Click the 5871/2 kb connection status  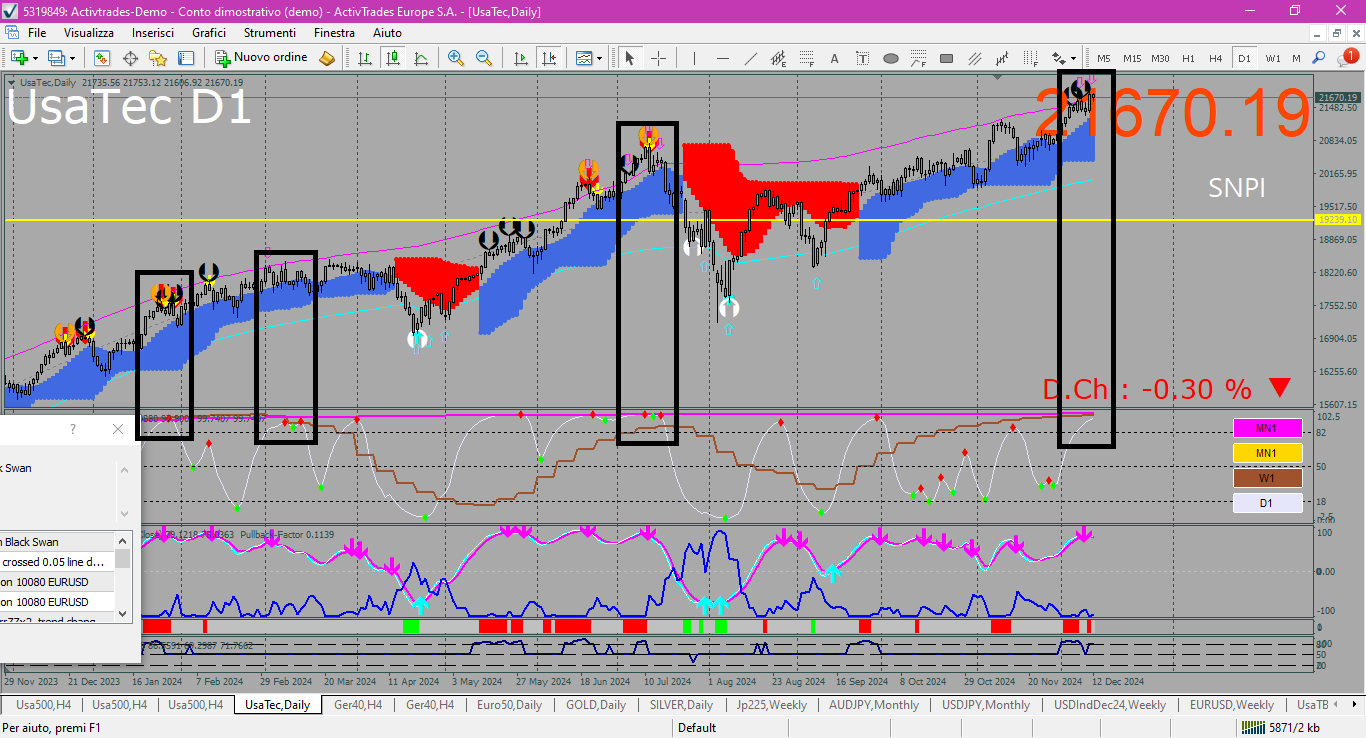click(x=1283, y=727)
